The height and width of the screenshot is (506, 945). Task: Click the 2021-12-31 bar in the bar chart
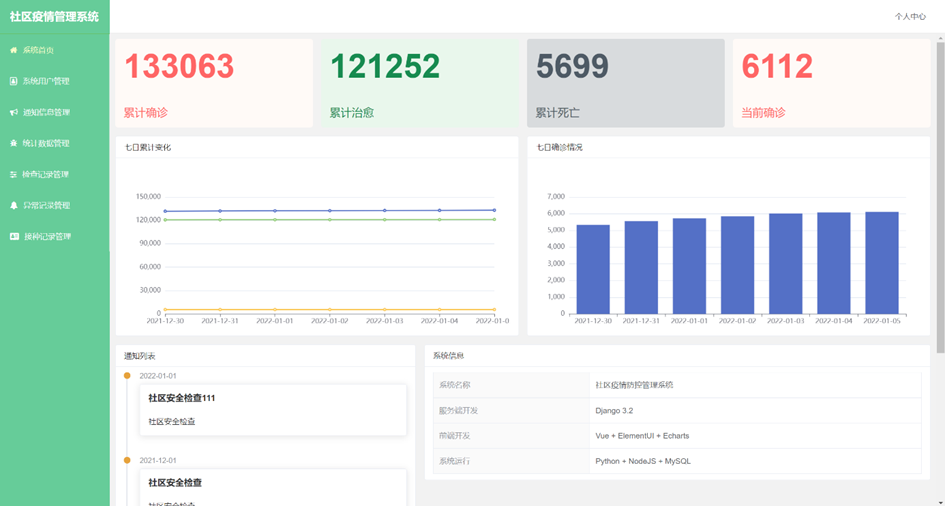[641, 267]
